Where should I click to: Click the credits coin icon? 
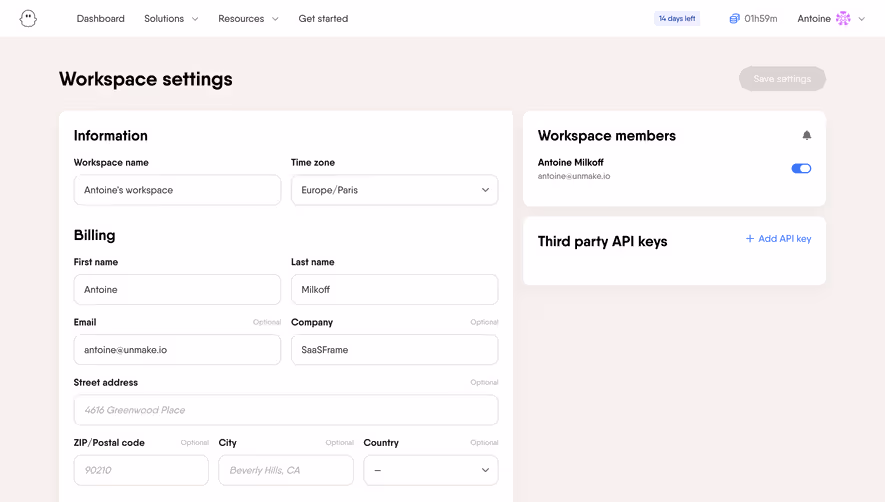point(734,19)
